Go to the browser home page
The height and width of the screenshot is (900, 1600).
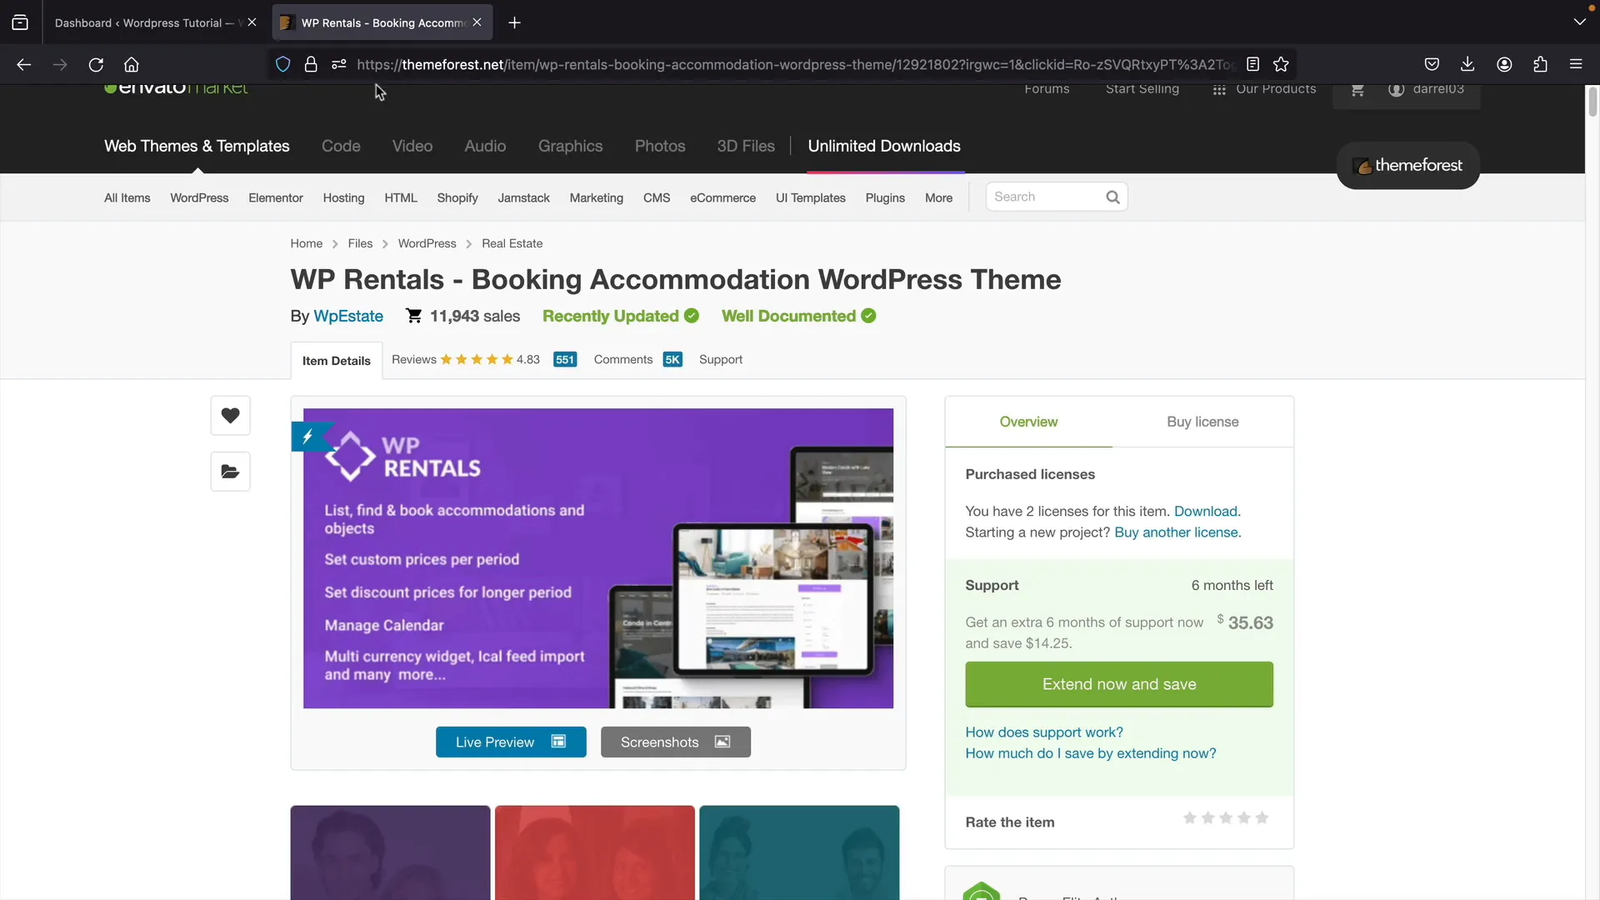pos(131,64)
